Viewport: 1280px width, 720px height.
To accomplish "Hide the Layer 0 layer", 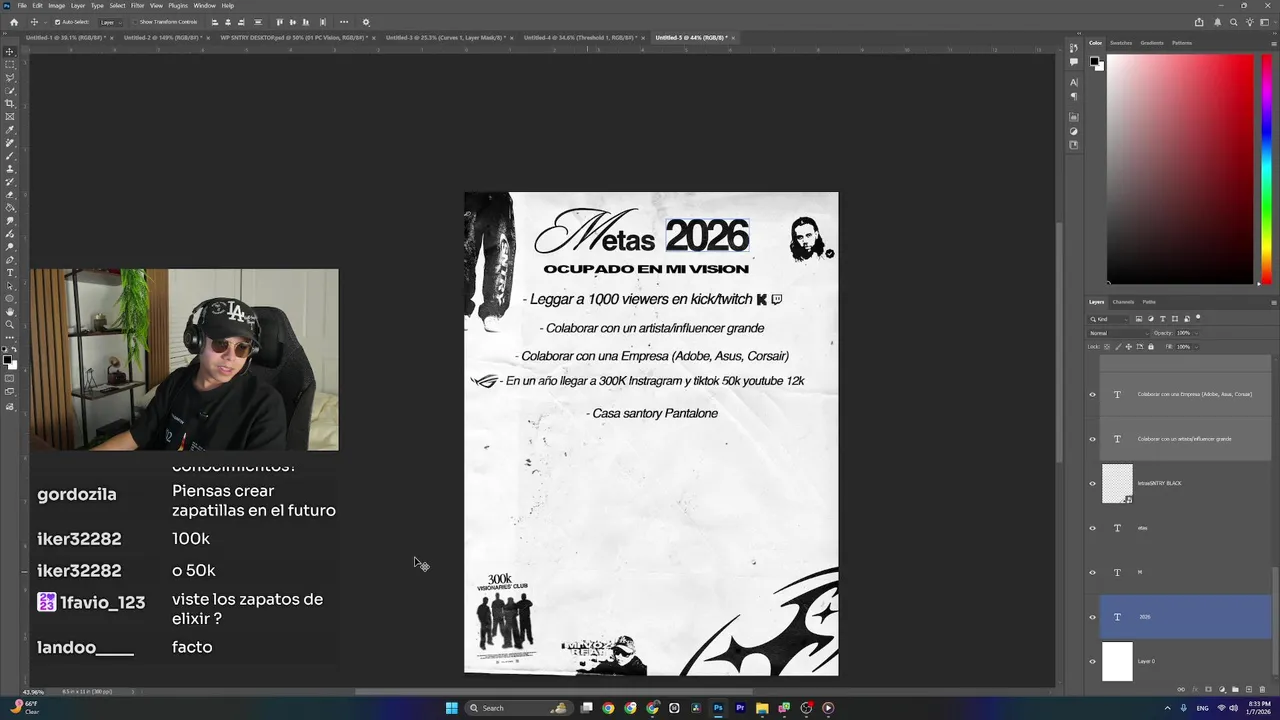I will 1092,662.
